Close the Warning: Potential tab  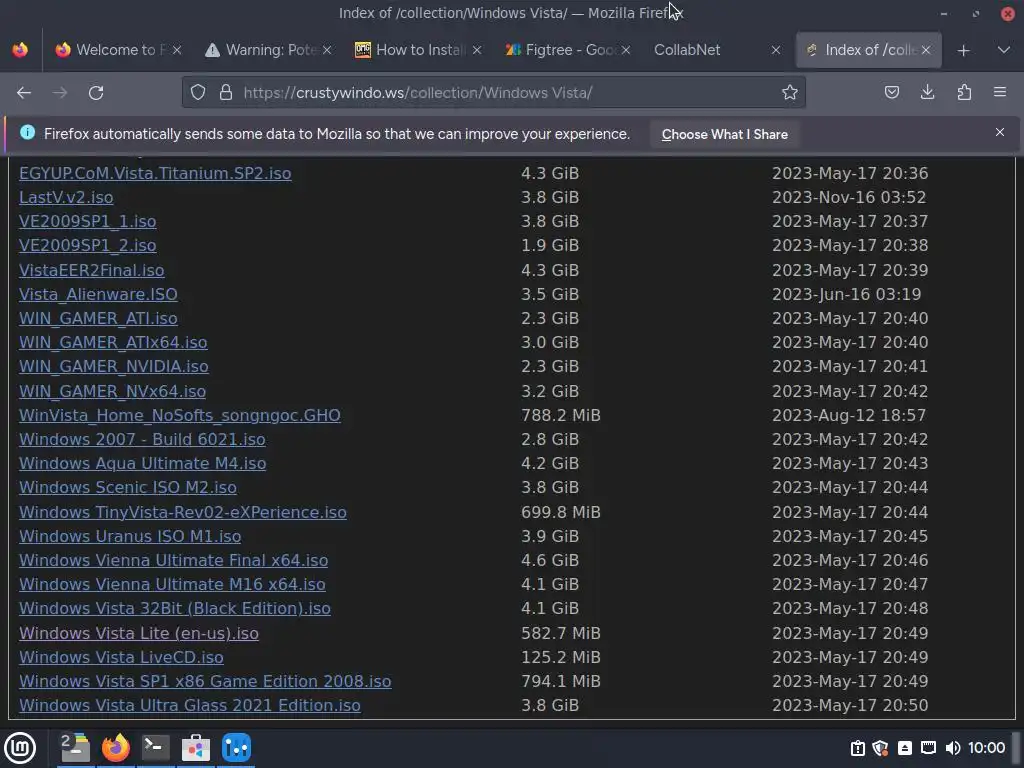coord(327,50)
